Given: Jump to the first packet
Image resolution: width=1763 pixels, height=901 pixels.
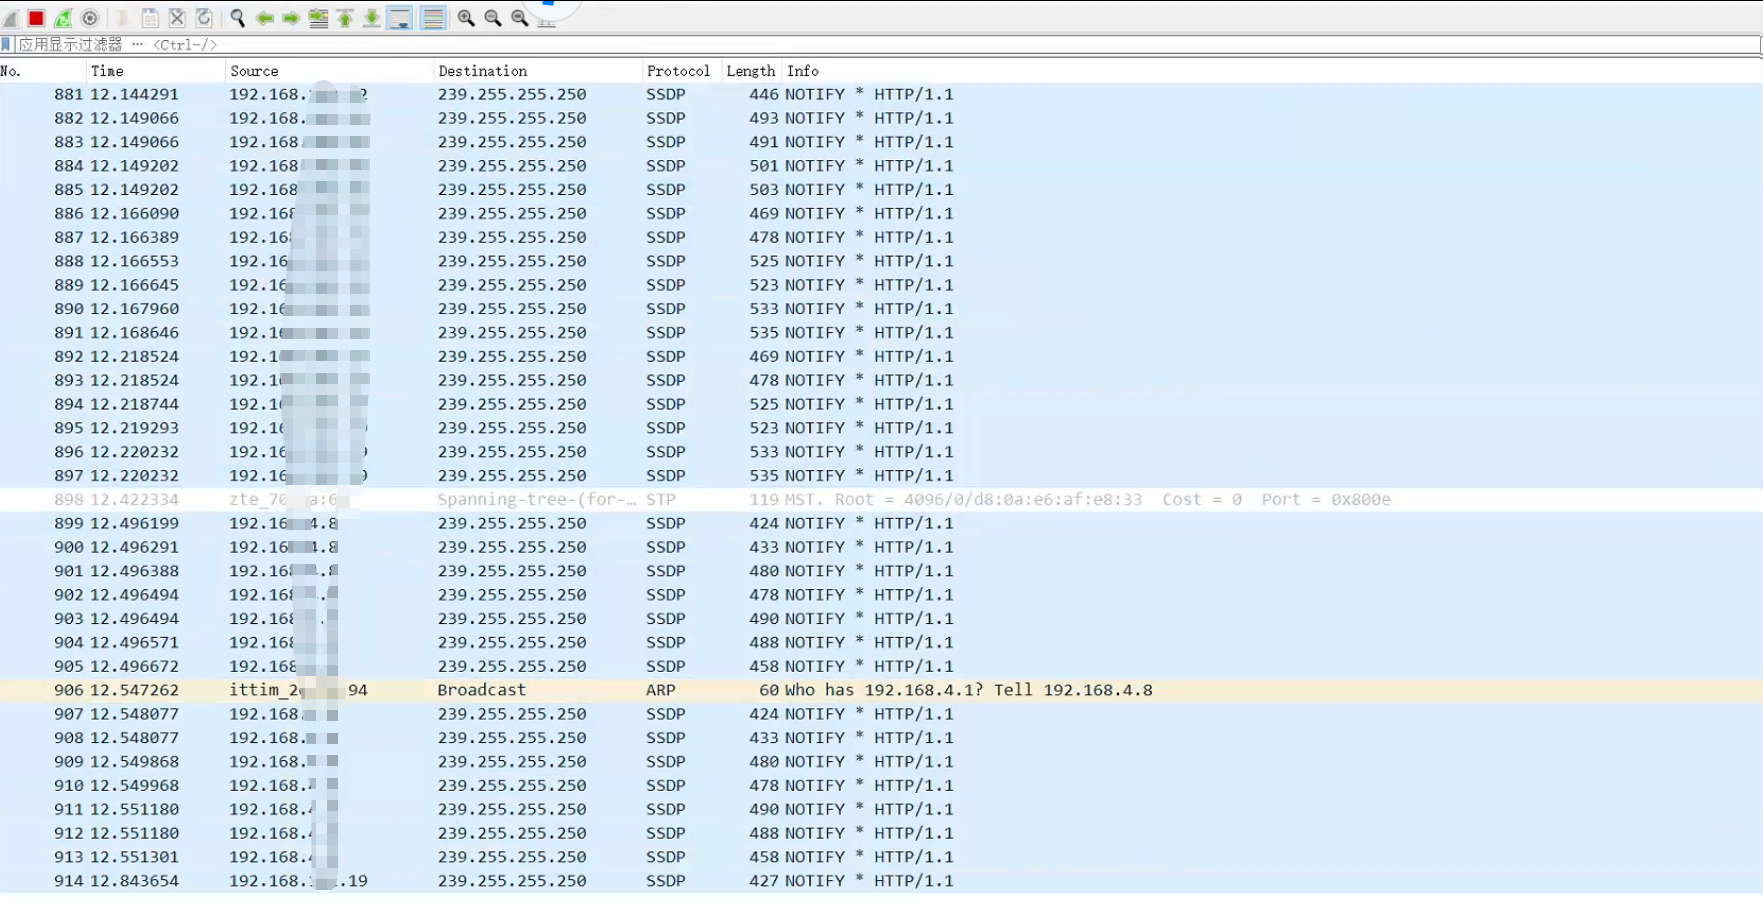Looking at the screenshot, I should point(345,18).
